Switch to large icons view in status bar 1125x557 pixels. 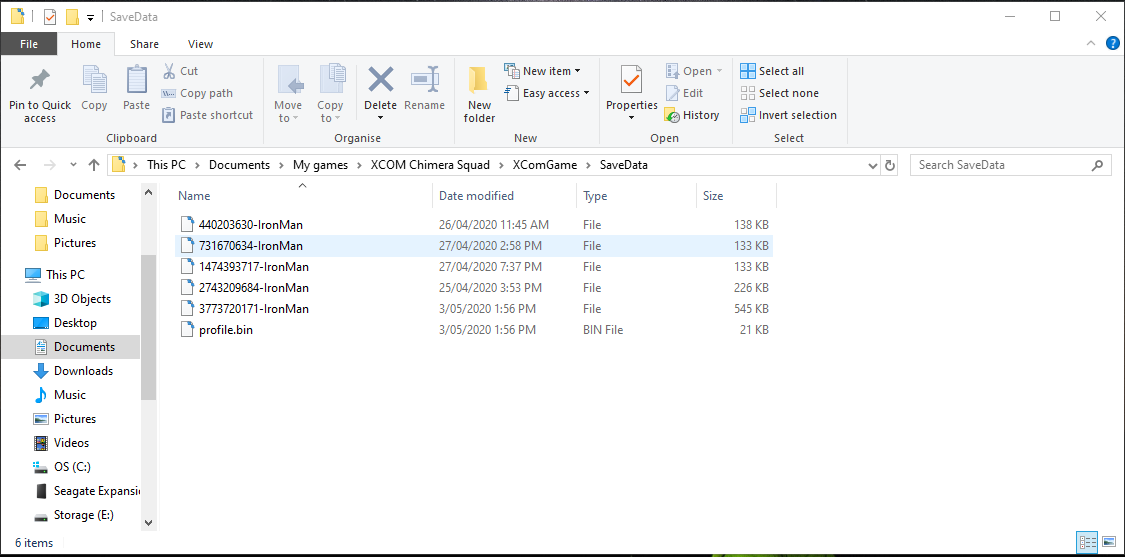[x=1108, y=542]
